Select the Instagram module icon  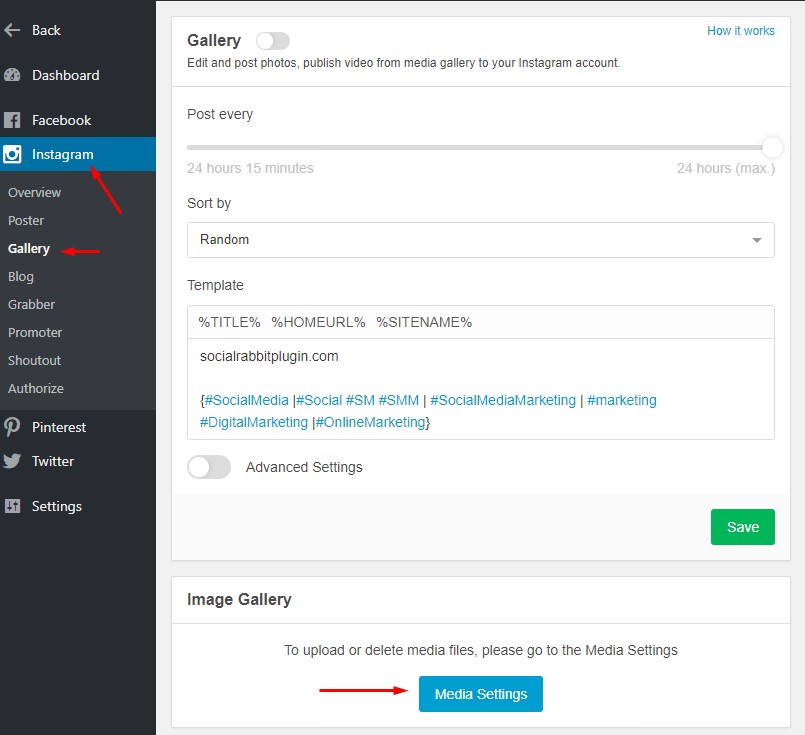[15, 154]
